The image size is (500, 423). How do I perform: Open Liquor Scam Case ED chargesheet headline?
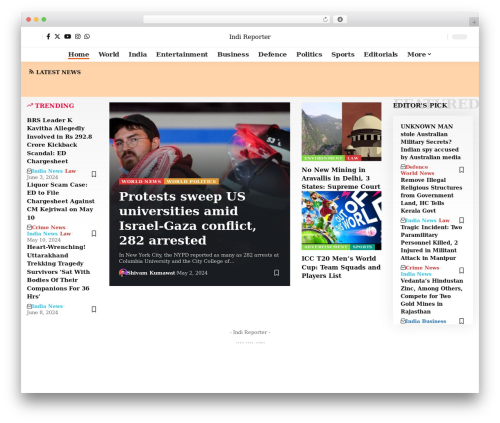(x=61, y=201)
